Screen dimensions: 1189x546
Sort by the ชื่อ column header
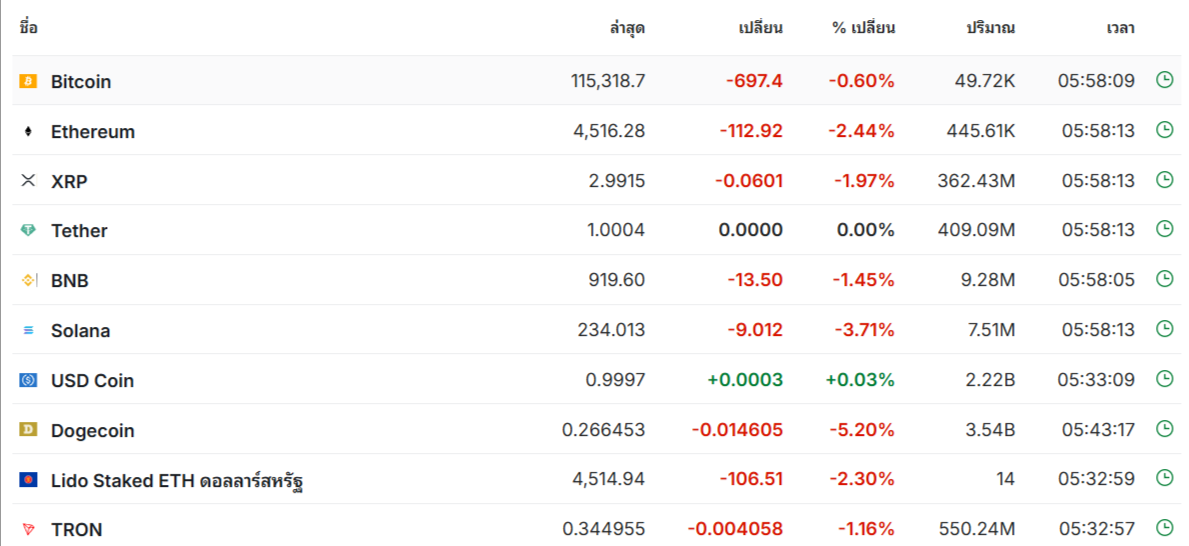pos(29,29)
